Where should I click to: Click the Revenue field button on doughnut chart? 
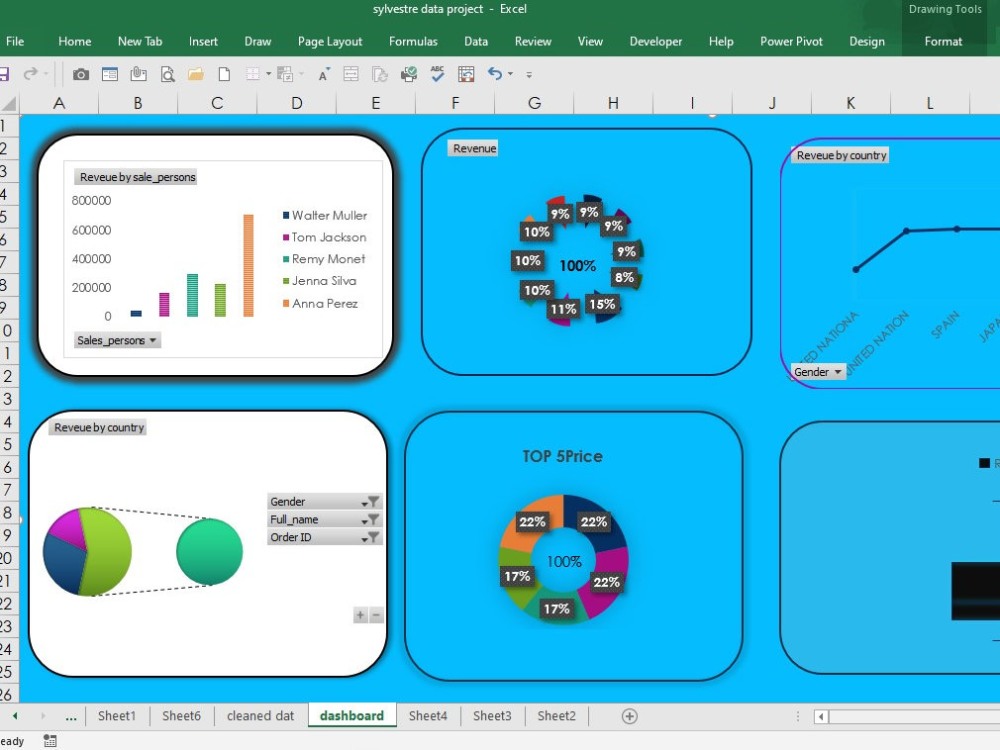(474, 148)
